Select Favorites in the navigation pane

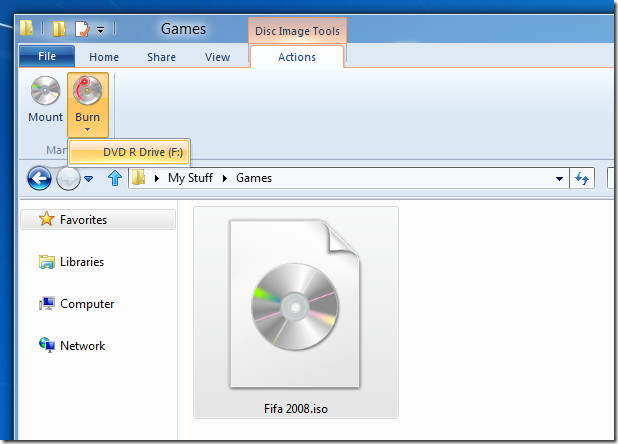pyautogui.click(x=98, y=219)
